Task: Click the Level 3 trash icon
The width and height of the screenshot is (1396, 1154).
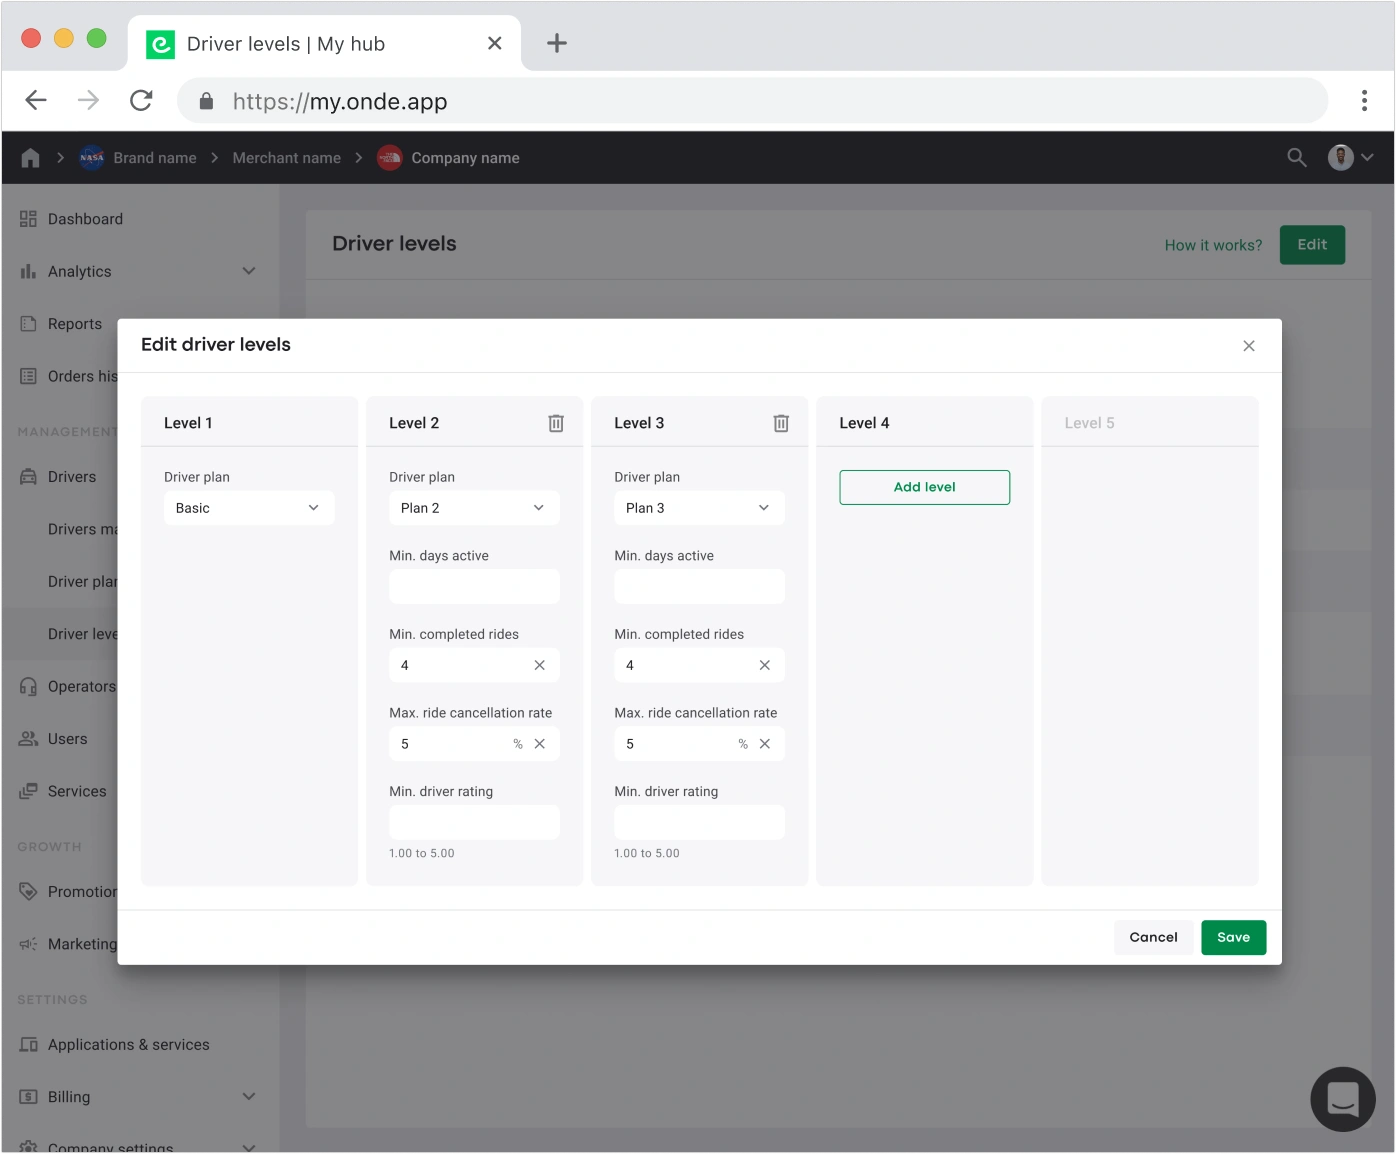Action: tap(781, 423)
